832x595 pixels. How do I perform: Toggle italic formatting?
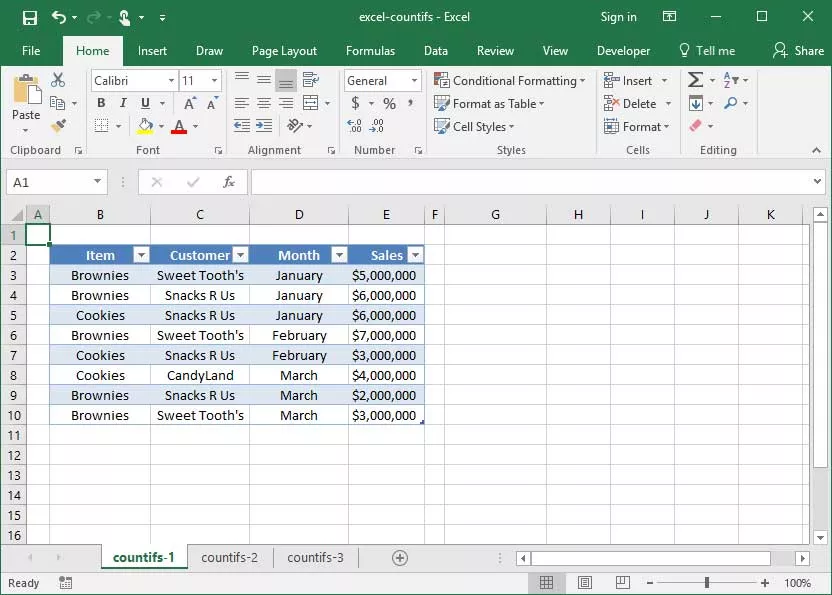123,103
